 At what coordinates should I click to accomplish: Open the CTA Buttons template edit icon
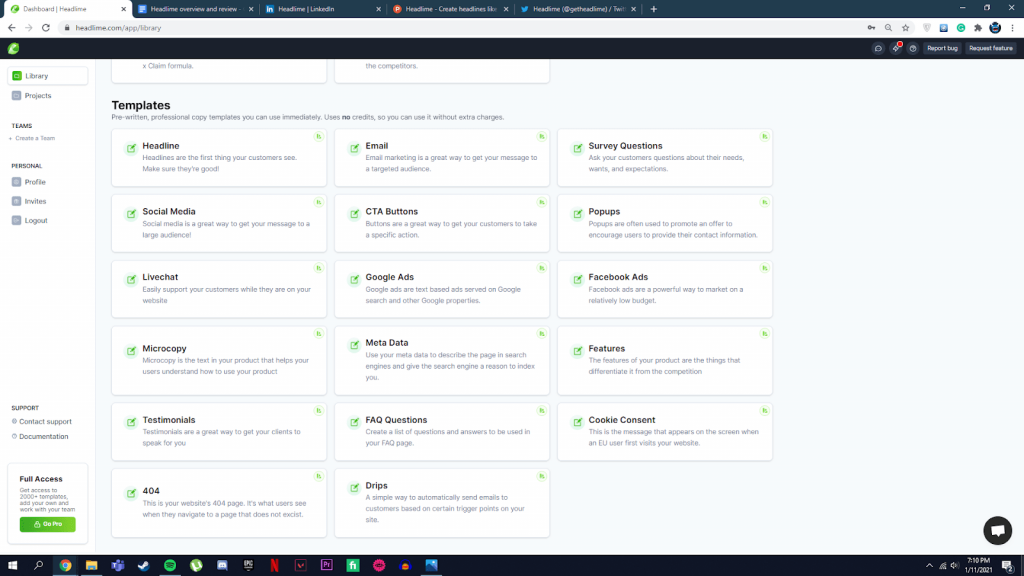click(x=355, y=214)
